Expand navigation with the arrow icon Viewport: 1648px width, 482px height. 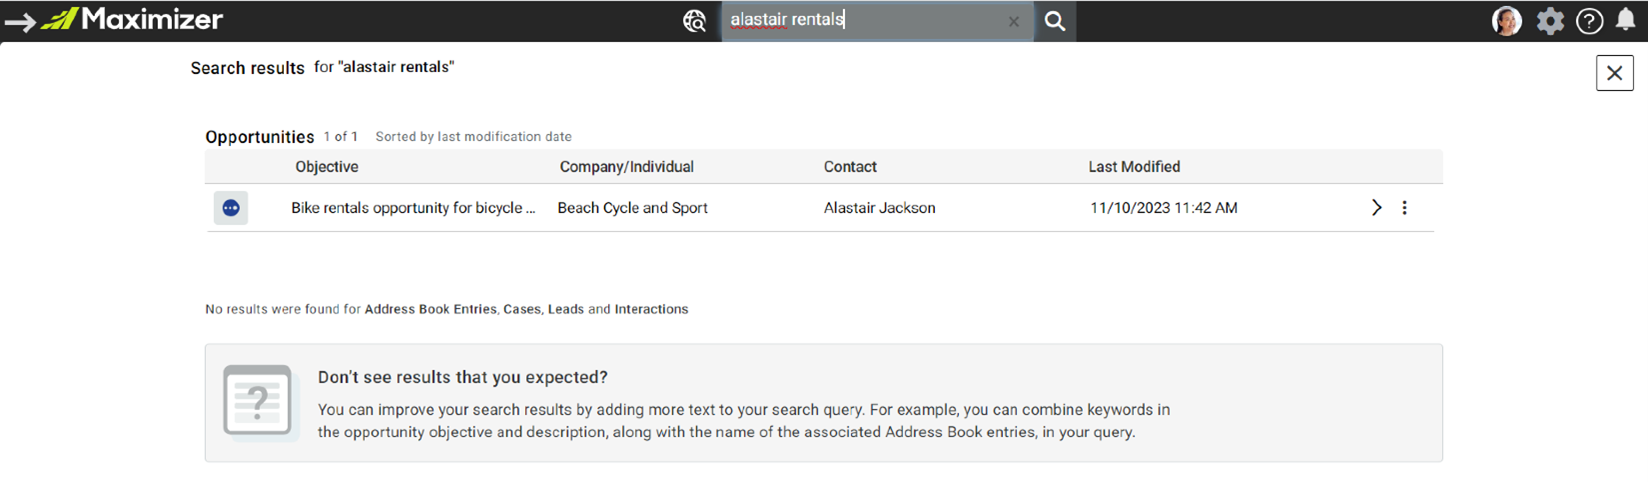coord(20,21)
